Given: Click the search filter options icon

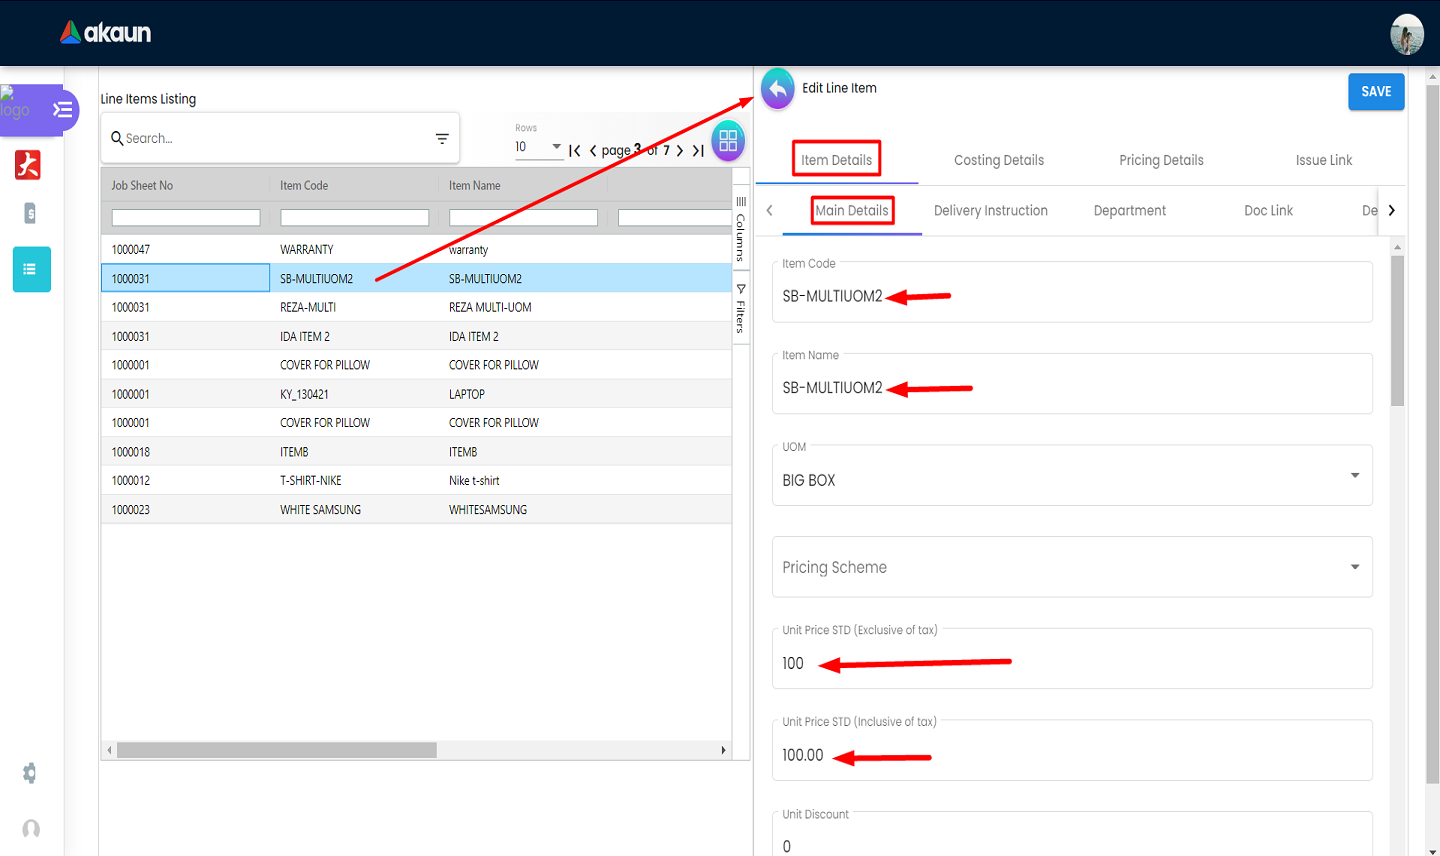Looking at the screenshot, I should pyautogui.click(x=442, y=139).
